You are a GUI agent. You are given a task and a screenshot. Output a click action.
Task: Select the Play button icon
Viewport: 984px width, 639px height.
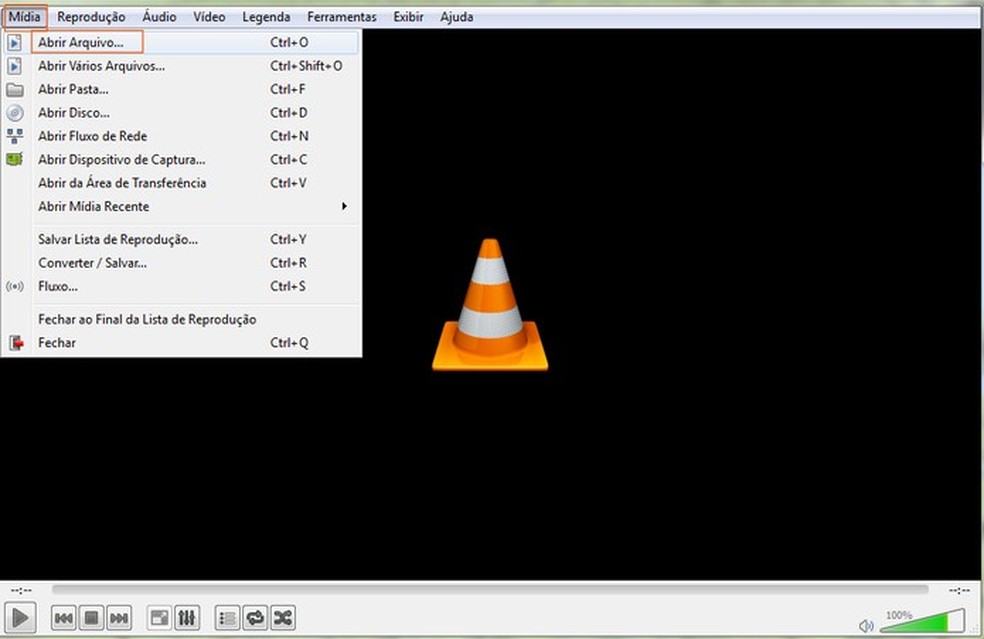(20, 617)
